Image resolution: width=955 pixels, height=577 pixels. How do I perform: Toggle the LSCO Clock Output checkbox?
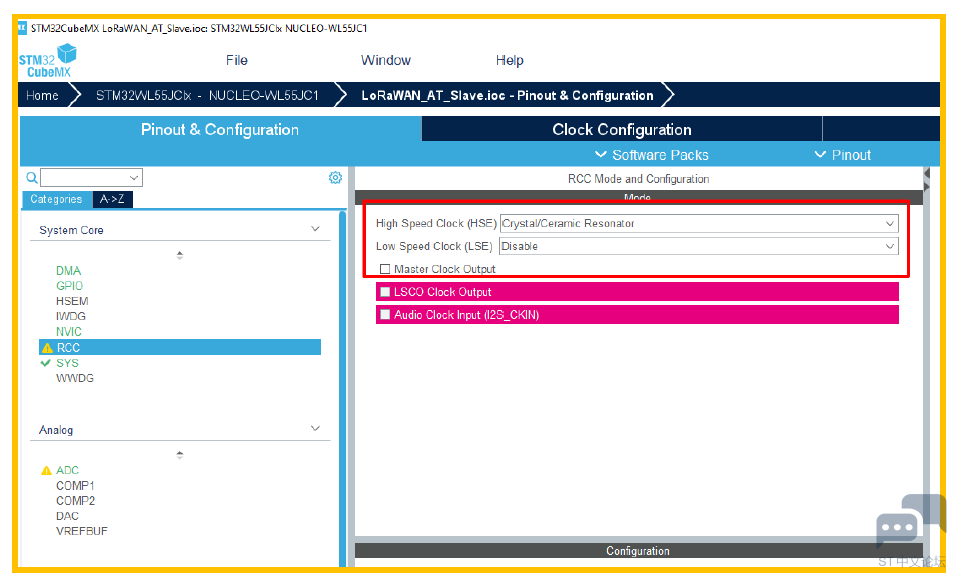click(385, 292)
